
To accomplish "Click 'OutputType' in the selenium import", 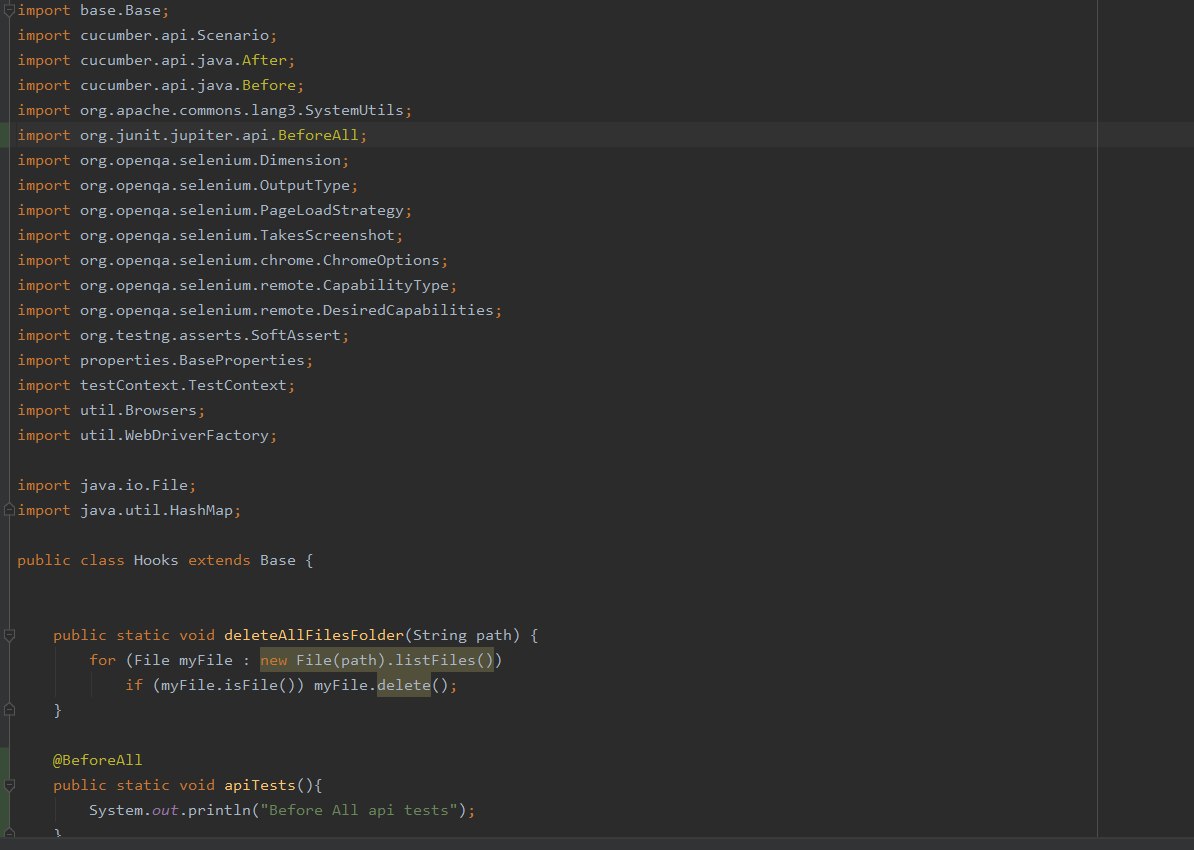I will (305, 185).
